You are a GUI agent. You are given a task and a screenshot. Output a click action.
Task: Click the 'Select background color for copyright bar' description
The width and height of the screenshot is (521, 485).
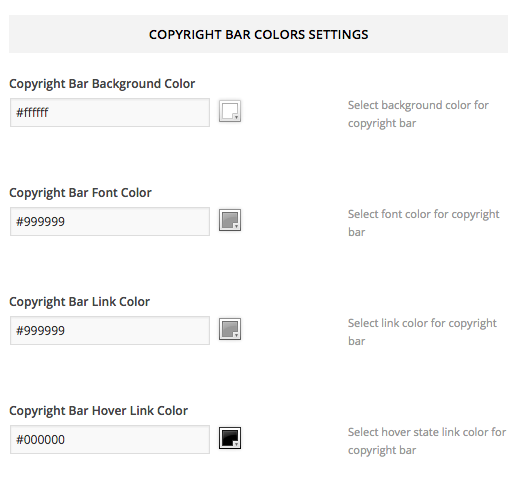418,114
